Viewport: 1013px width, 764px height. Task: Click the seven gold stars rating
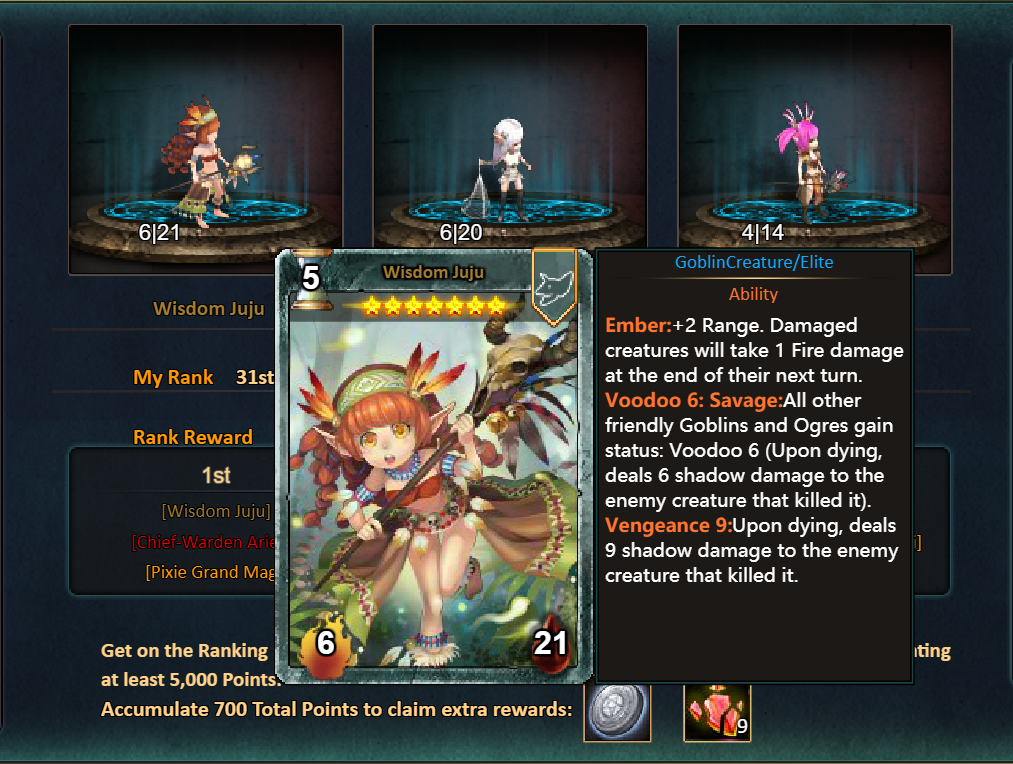(433, 305)
